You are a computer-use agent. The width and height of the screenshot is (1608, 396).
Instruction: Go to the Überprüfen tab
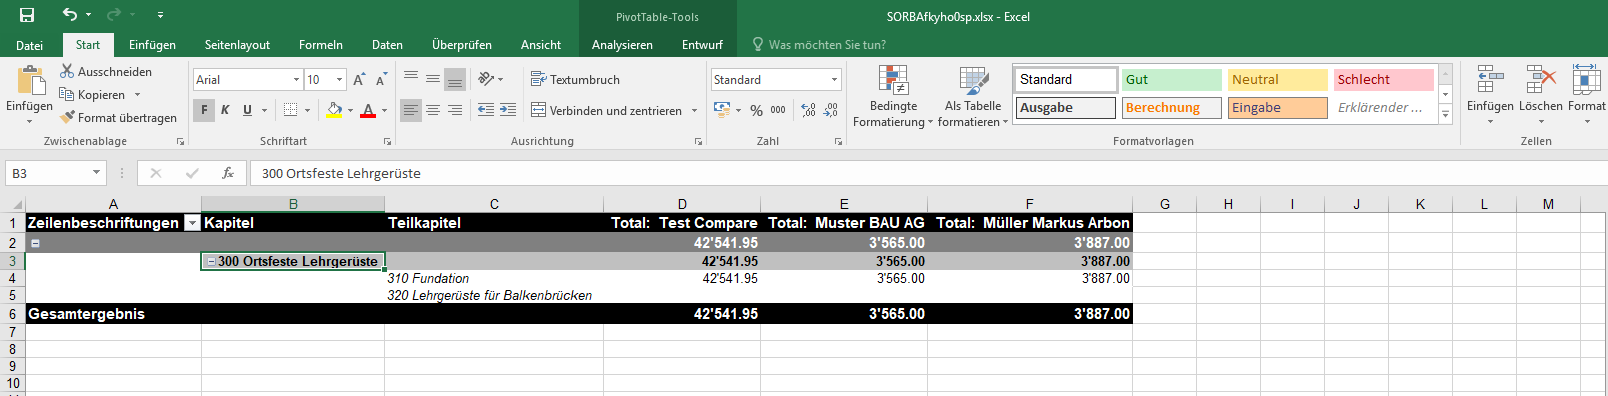(x=462, y=45)
